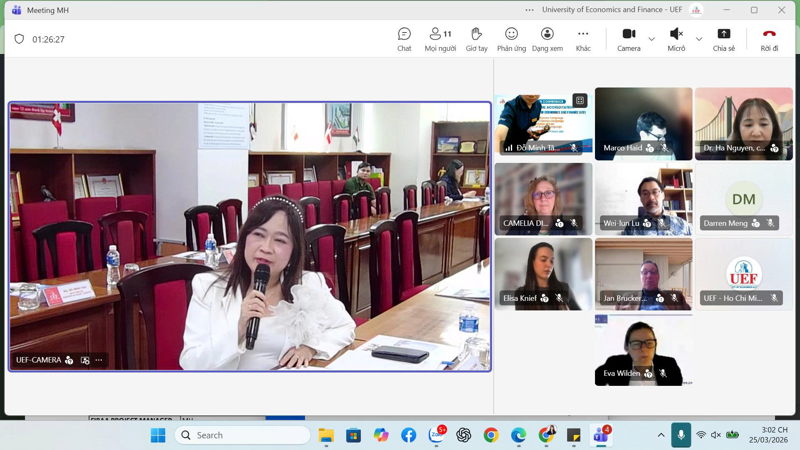This screenshot has width=800, height=450.
Task: Expand camera options dropdown arrow
Action: [x=652, y=39]
